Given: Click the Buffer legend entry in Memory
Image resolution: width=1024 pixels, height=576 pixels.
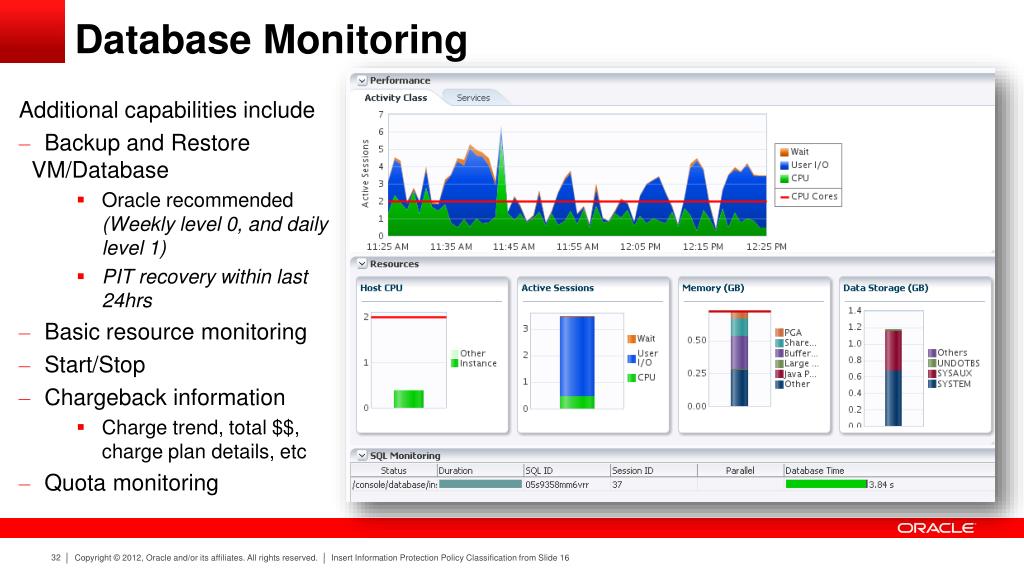Looking at the screenshot, I should pos(795,353).
